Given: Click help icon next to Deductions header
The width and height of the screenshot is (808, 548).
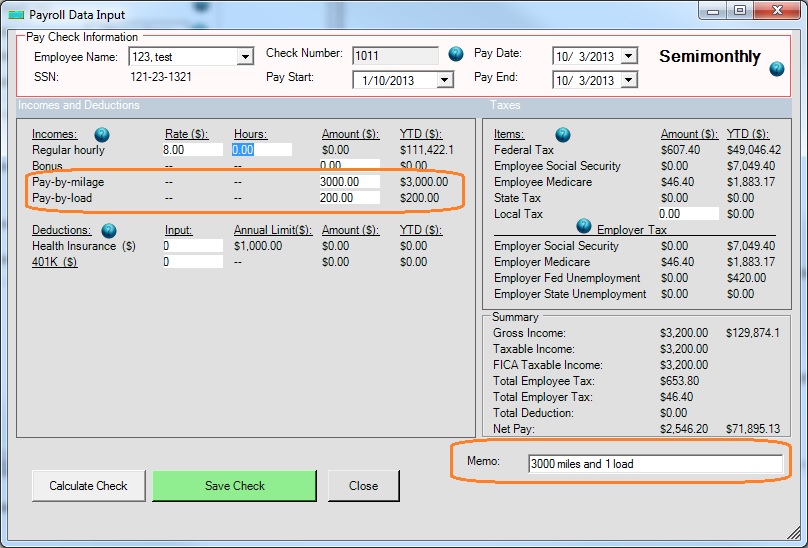Looking at the screenshot, I should [x=110, y=230].
